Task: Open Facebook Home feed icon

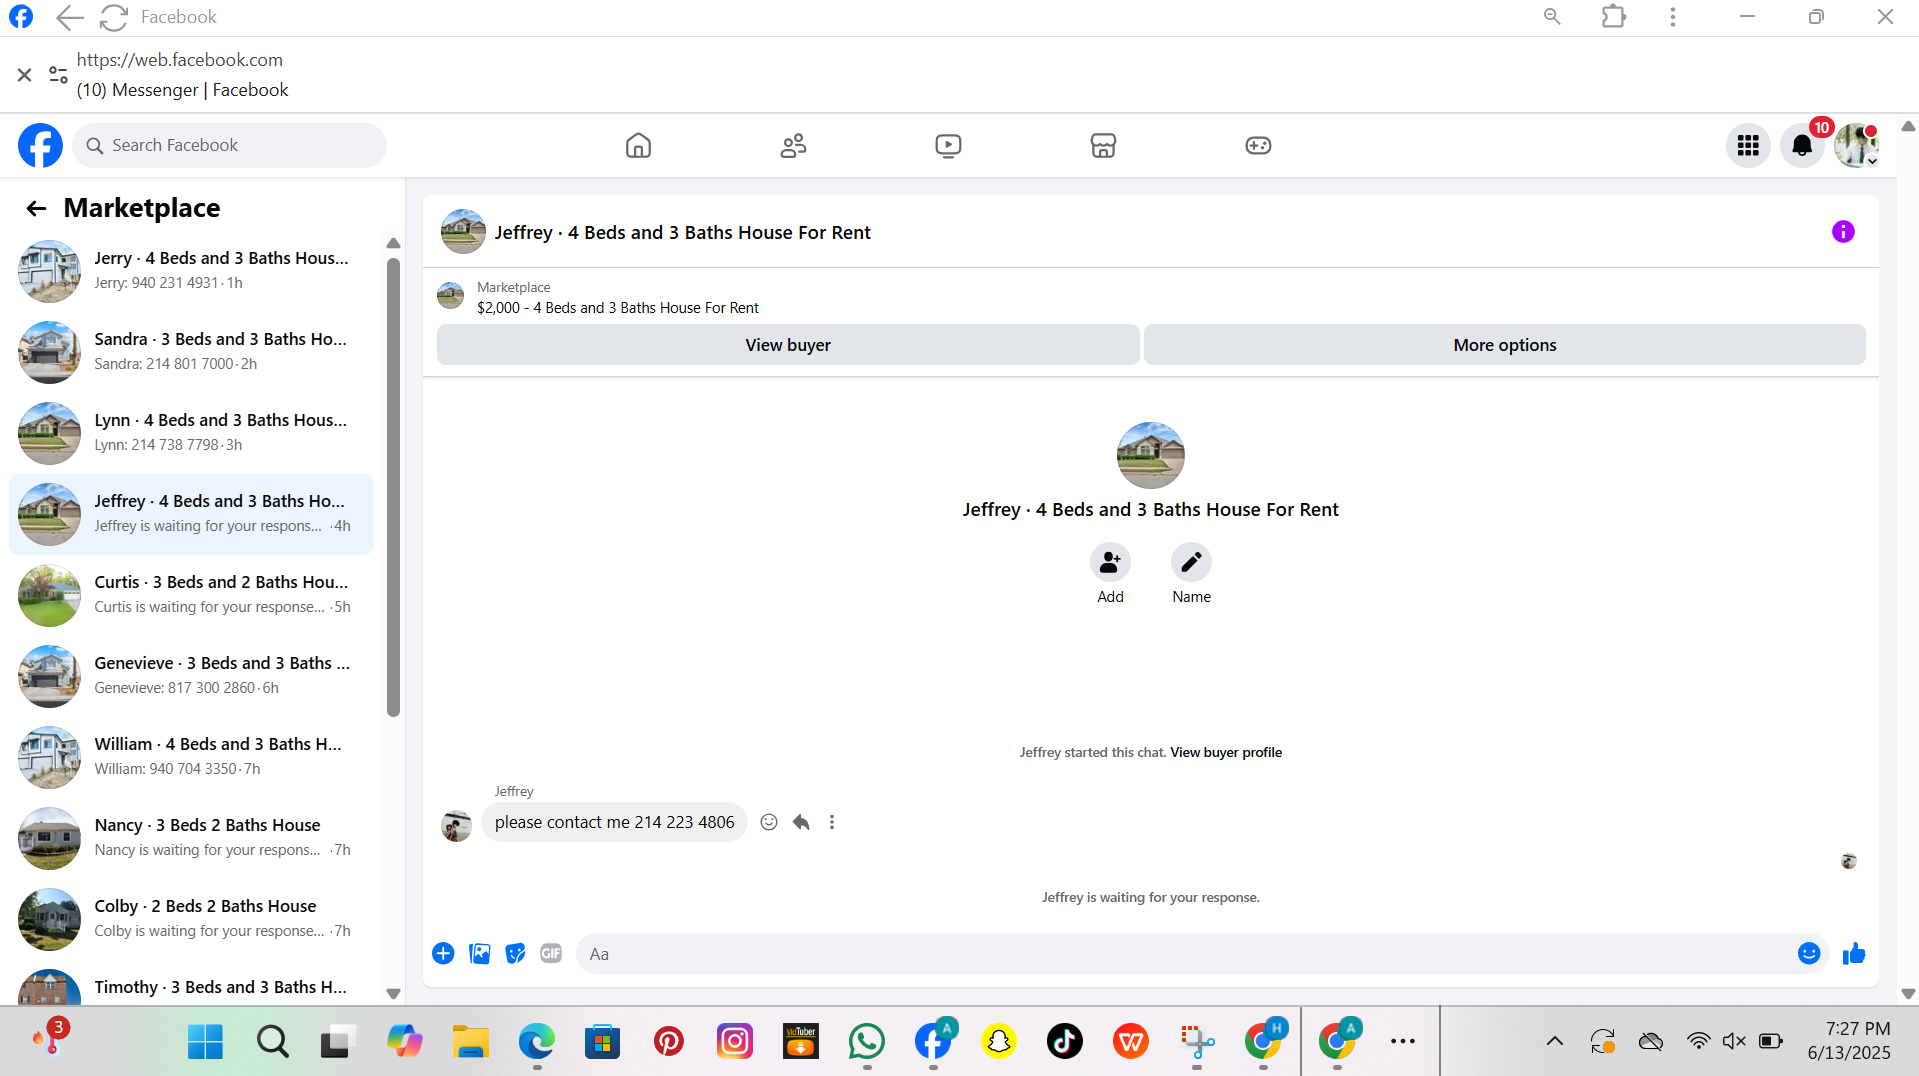Action: [638, 146]
